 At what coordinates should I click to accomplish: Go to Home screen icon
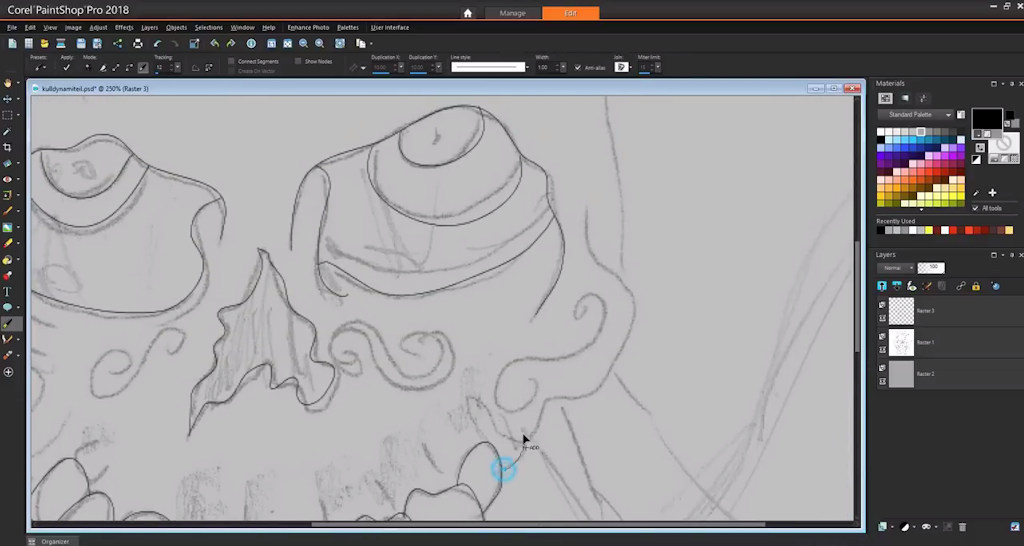point(468,13)
